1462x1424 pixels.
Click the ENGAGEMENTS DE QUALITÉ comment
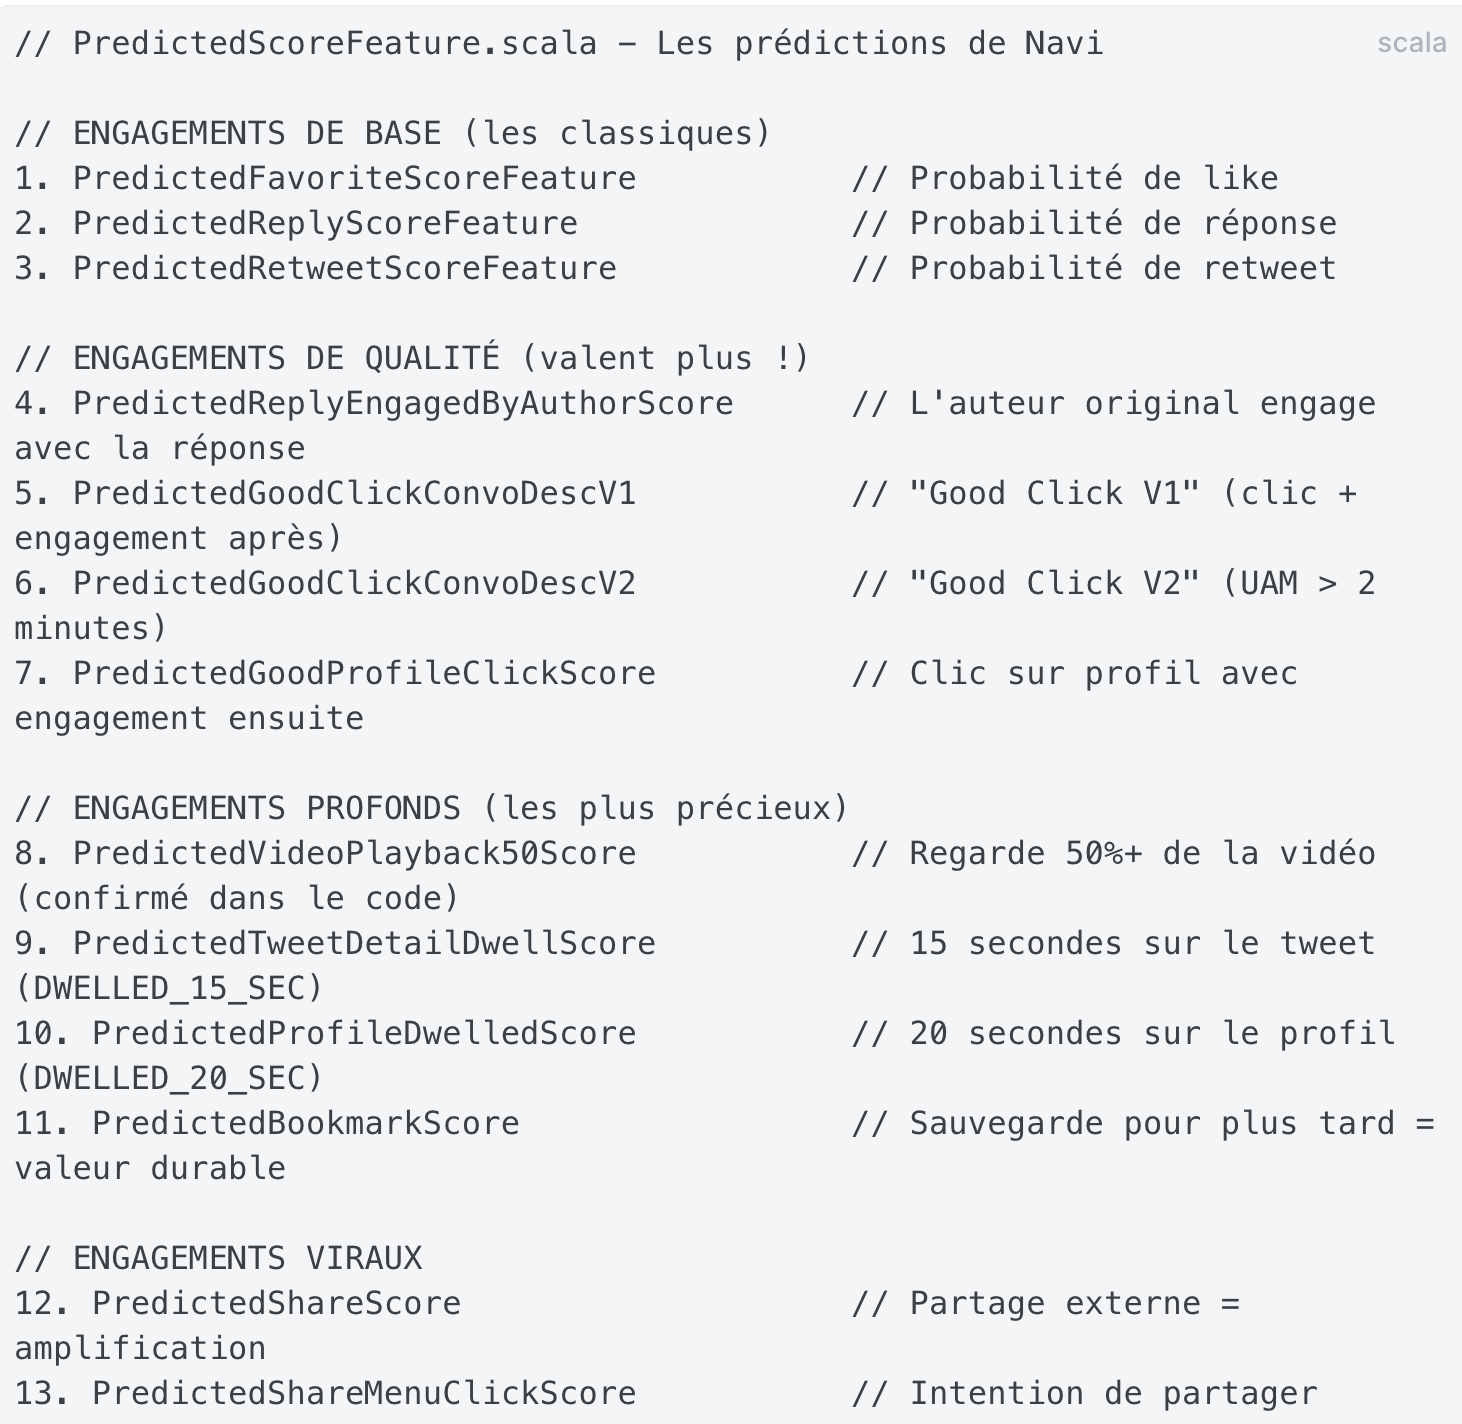[412, 358]
